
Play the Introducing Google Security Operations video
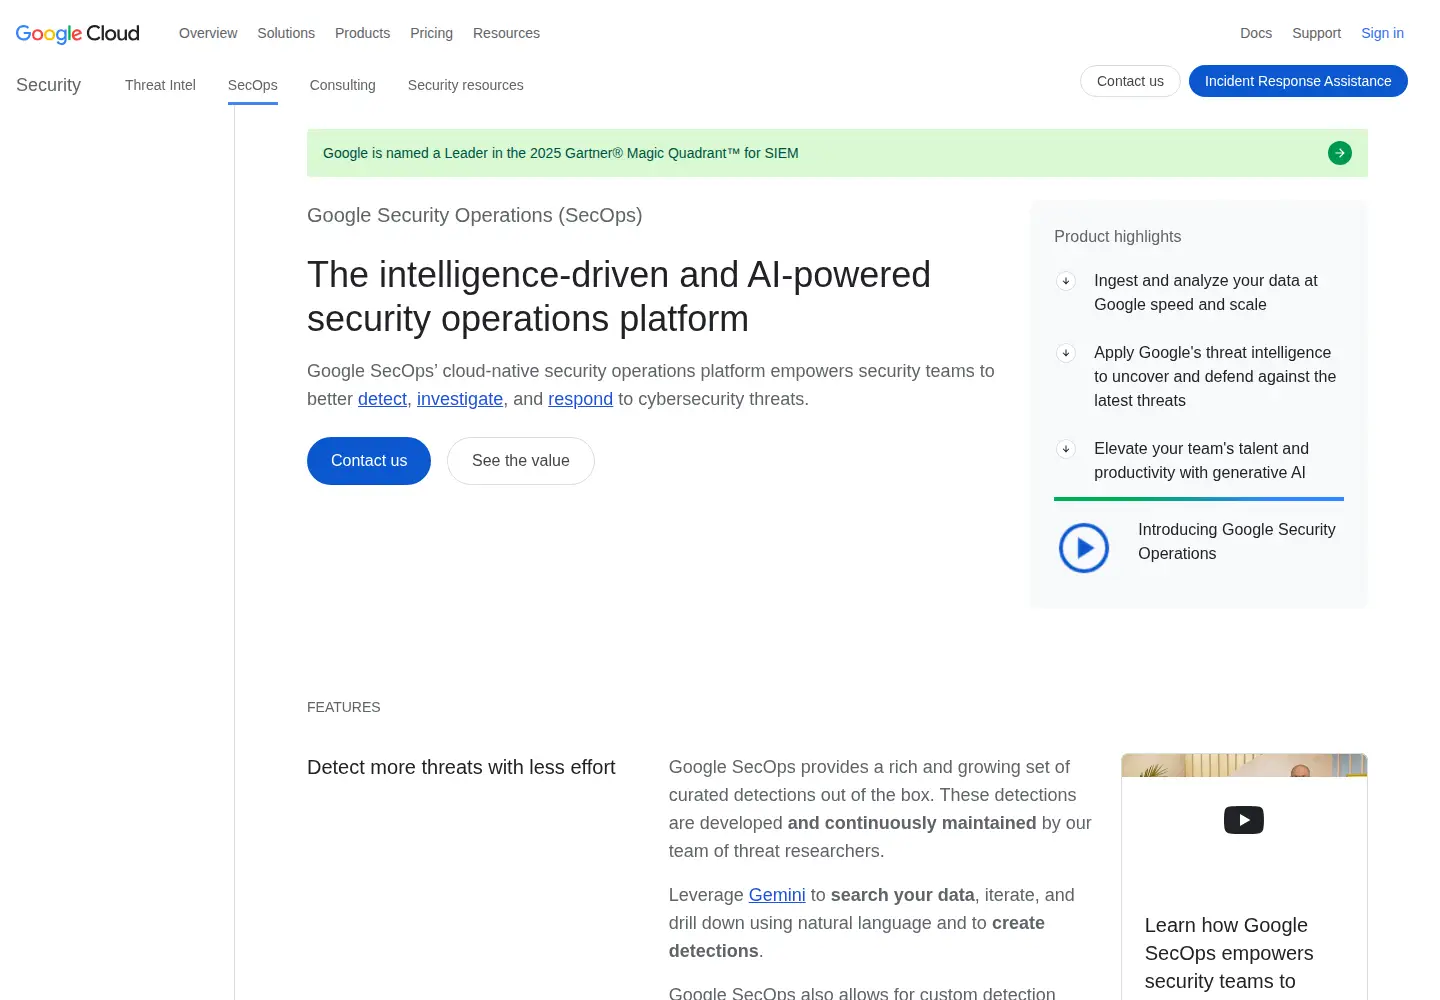[x=1084, y=548]
